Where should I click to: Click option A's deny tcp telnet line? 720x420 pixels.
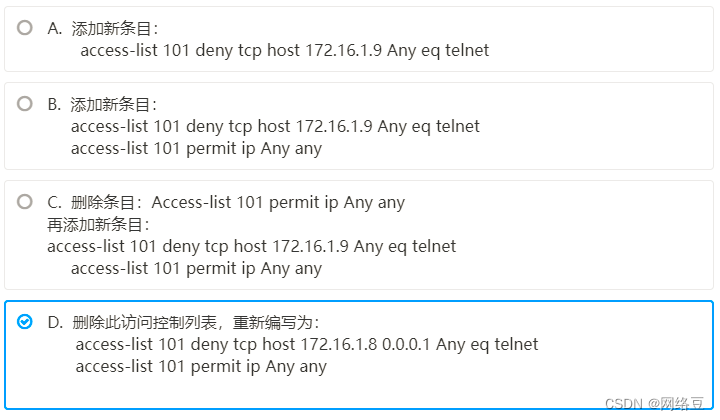[284, 50]
